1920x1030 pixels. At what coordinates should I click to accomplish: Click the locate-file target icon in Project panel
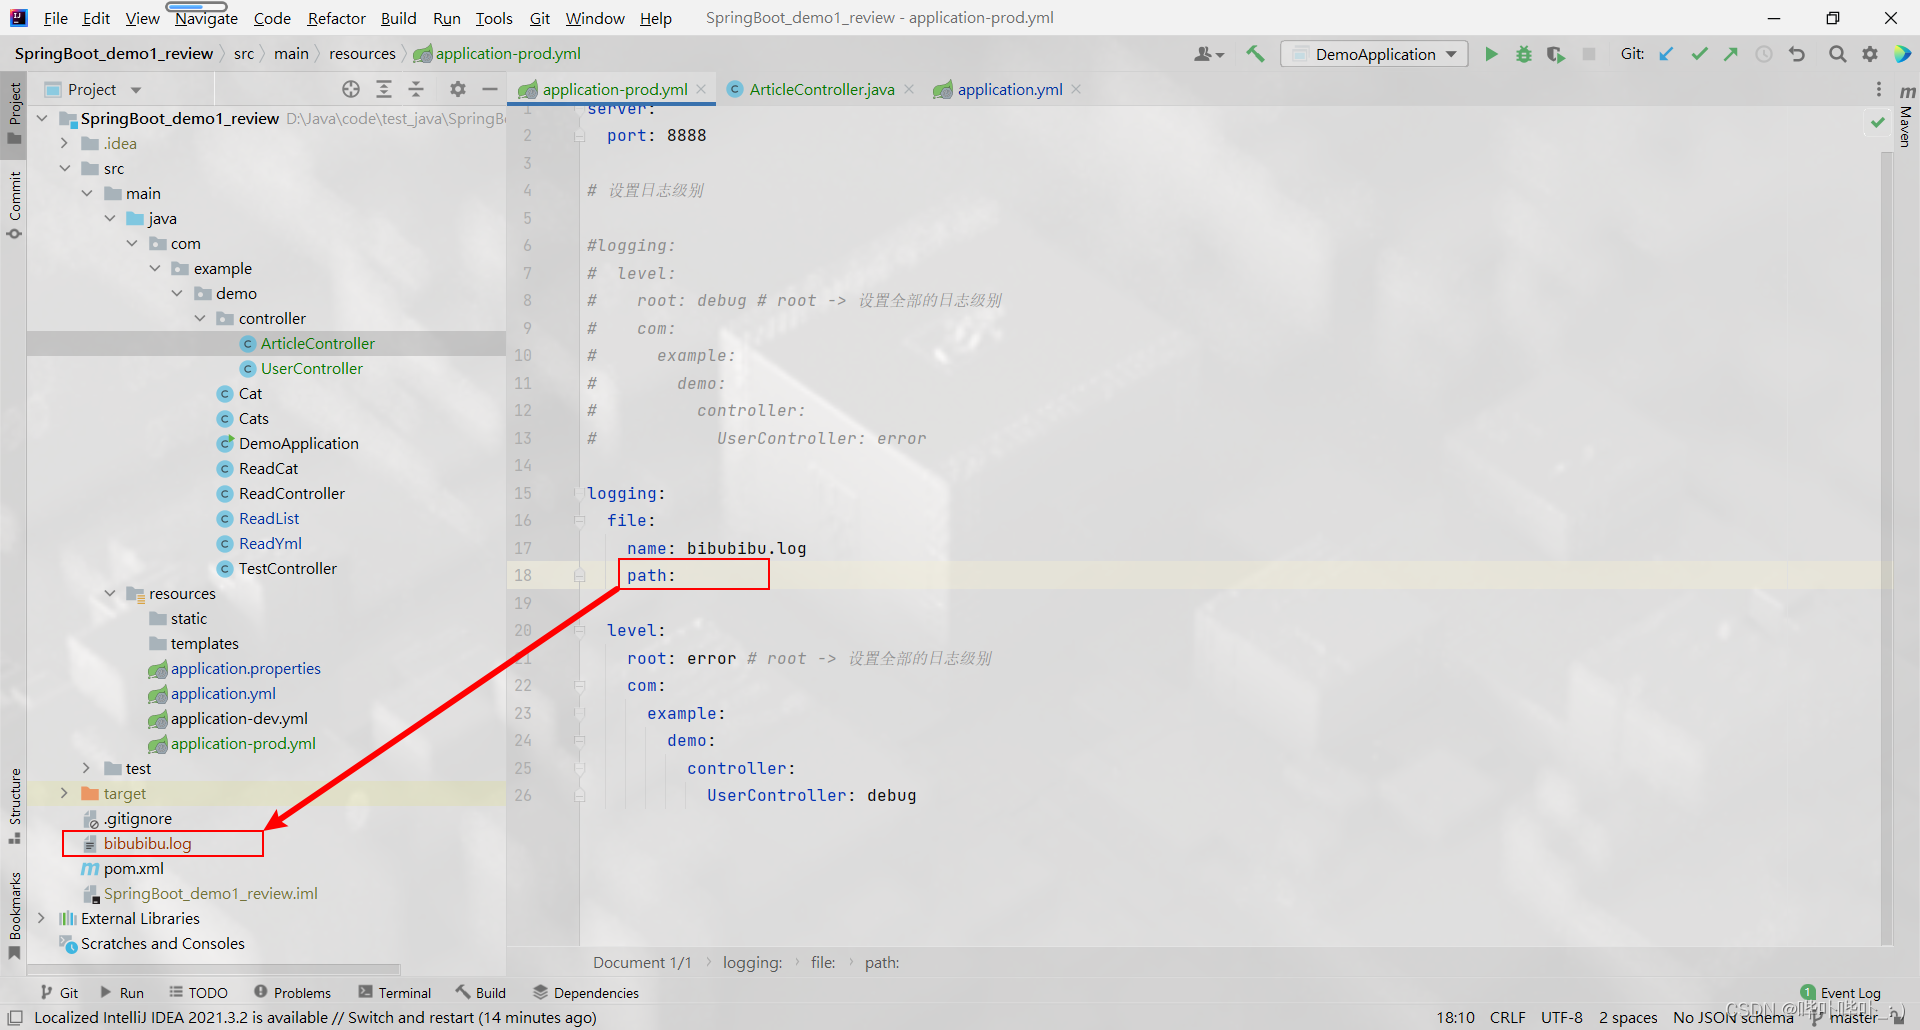351,89
